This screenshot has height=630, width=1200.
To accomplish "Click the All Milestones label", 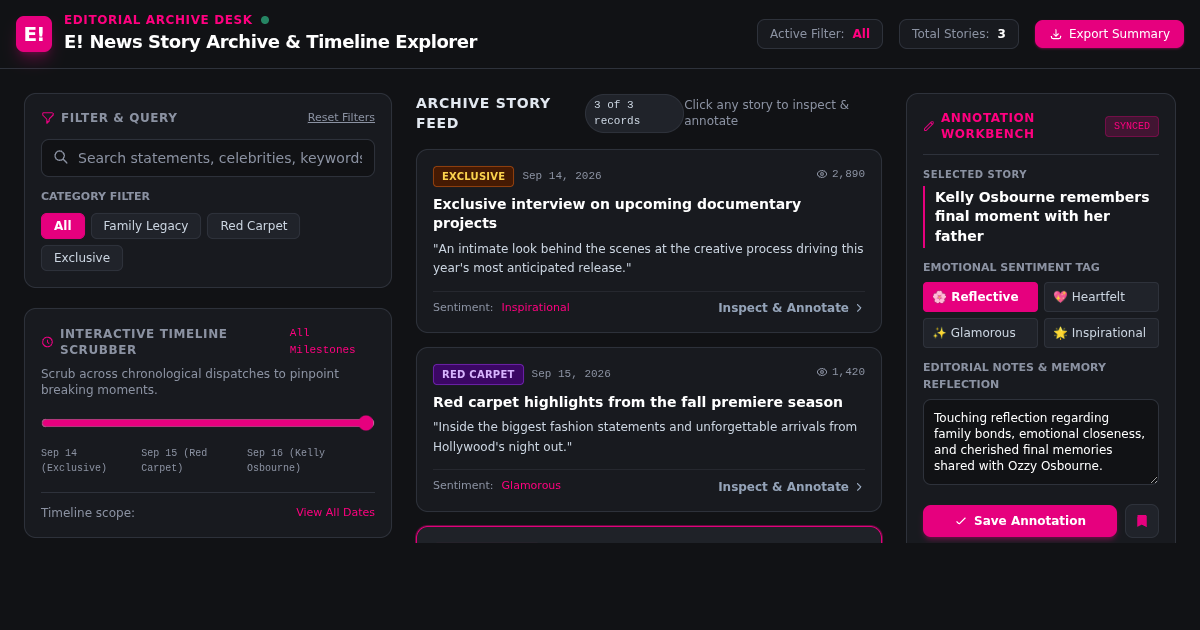I will (x=322, y=341).
